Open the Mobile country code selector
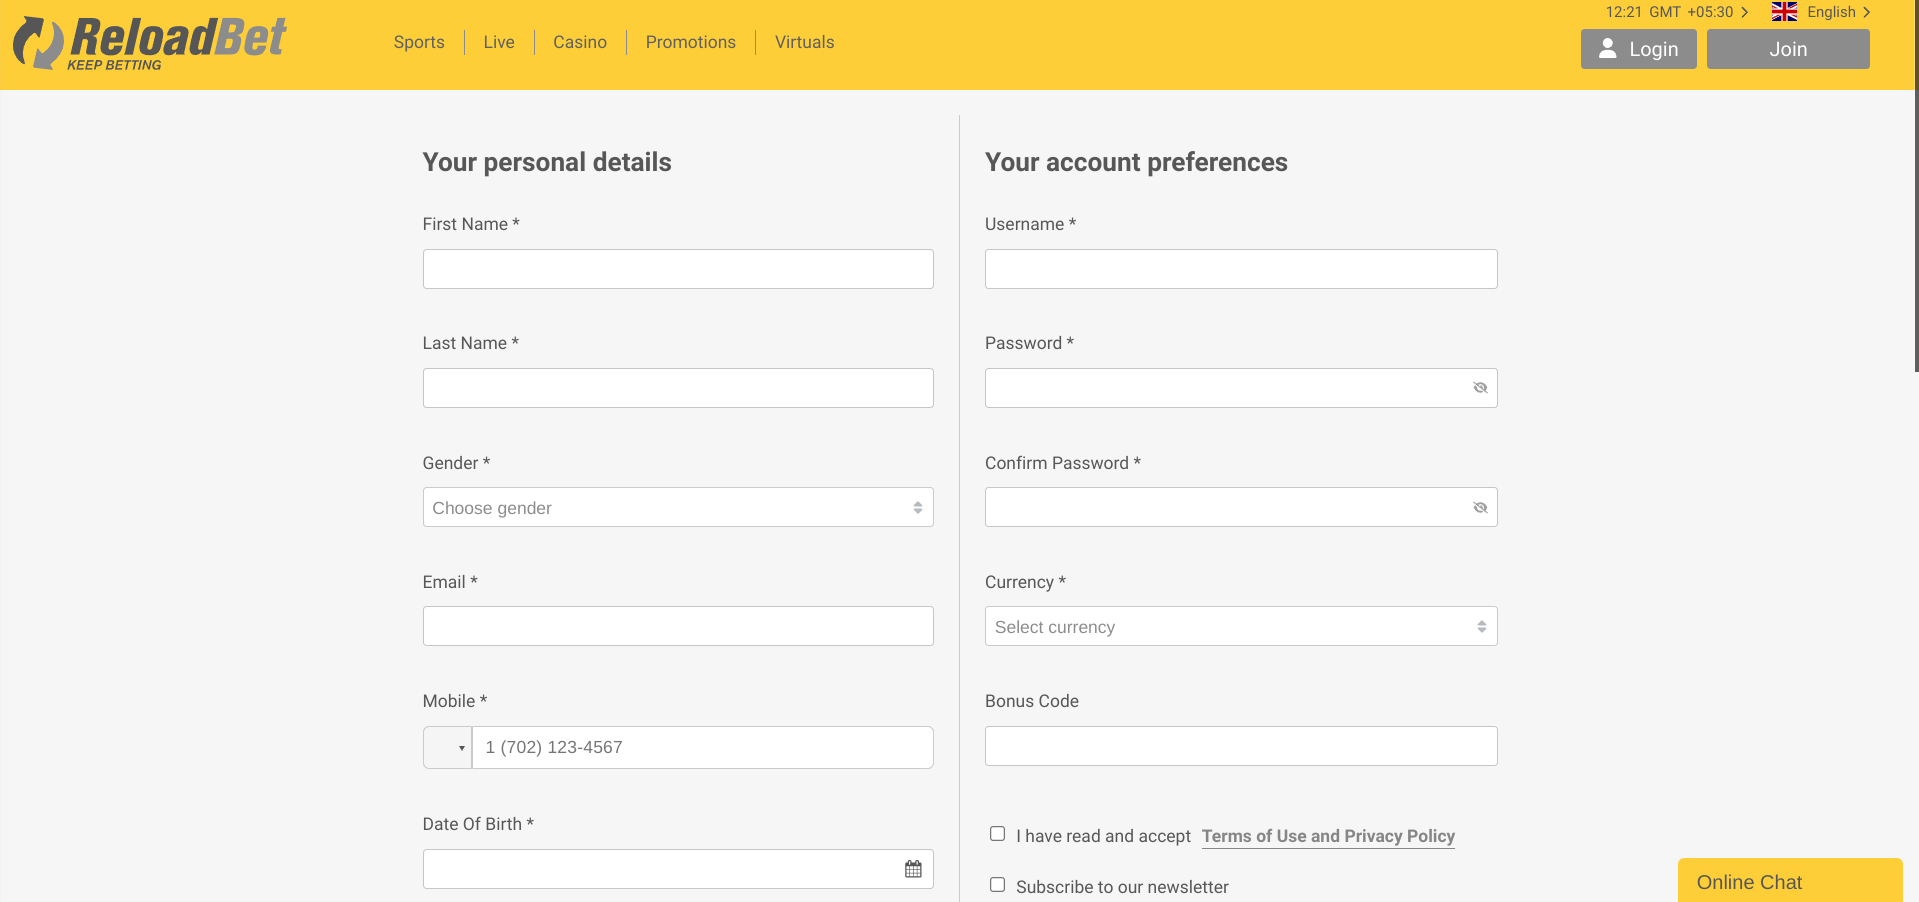Viewport: 1919px width, 902px height. (447, 747)
